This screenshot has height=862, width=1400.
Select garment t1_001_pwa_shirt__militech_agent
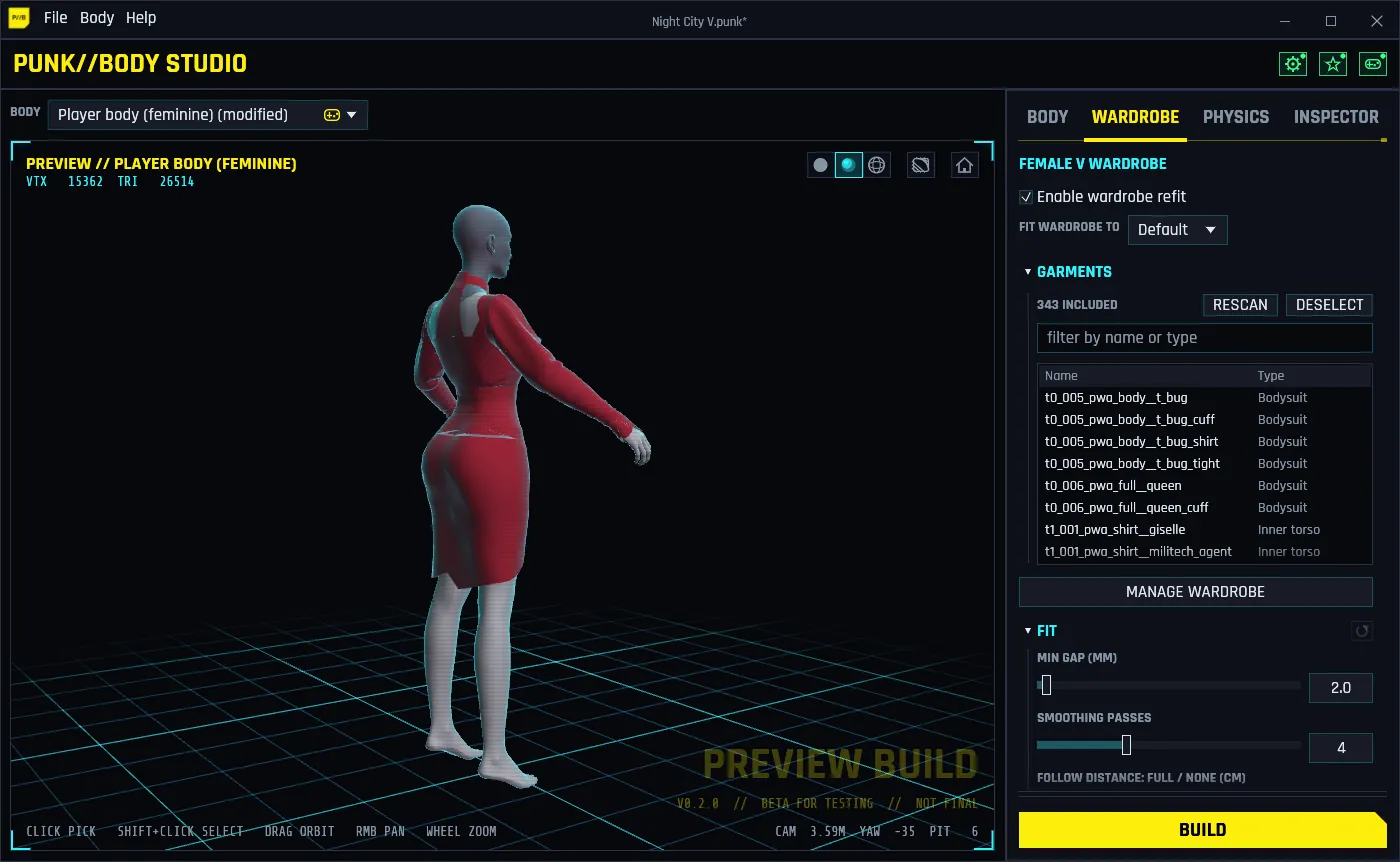click(1204, 552)
